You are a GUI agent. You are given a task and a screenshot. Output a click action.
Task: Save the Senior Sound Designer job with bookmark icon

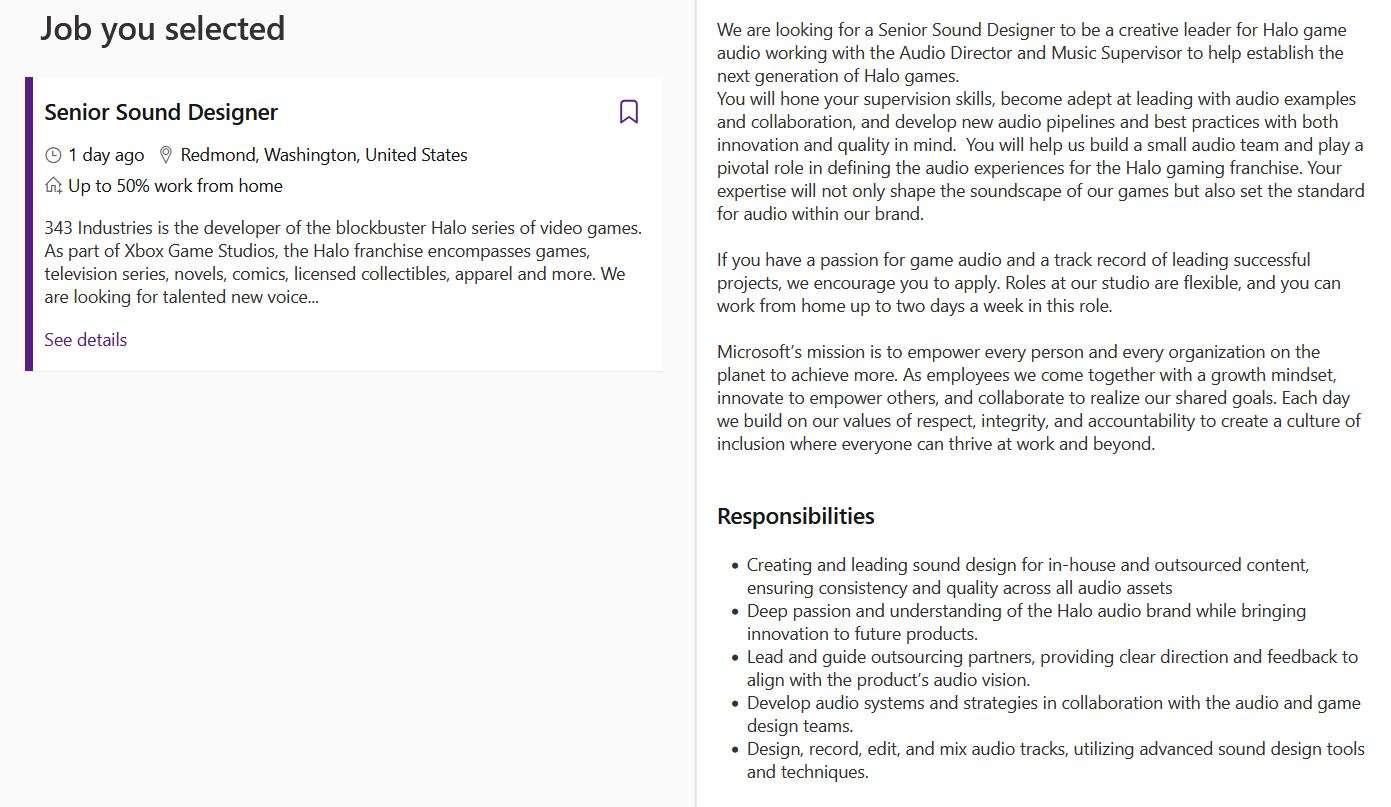click(628, 111)
